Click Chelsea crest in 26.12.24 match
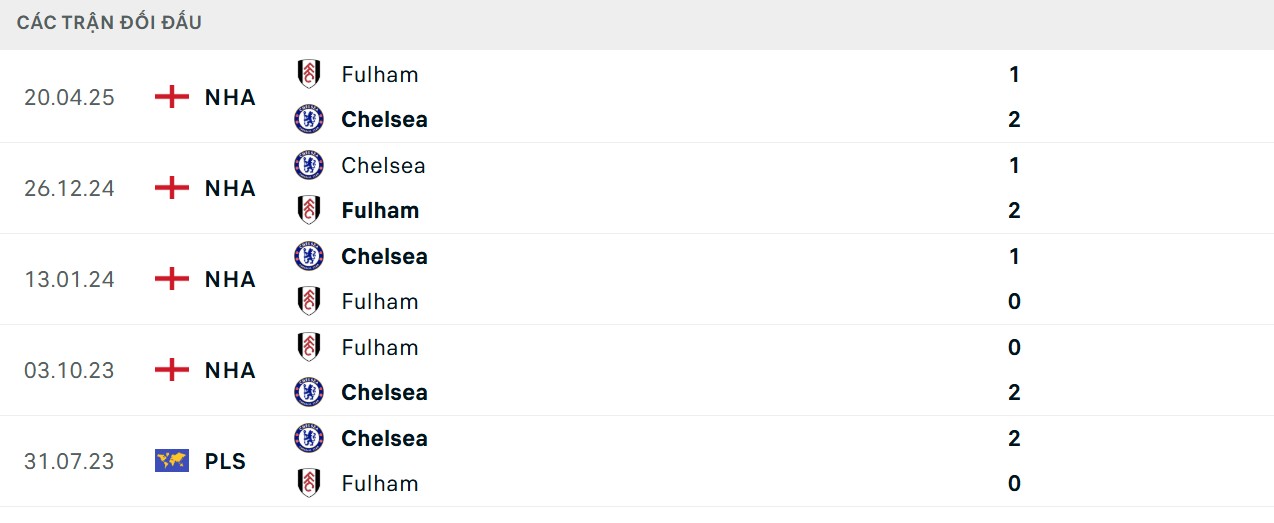1274x523 pixels. (309, 165)
